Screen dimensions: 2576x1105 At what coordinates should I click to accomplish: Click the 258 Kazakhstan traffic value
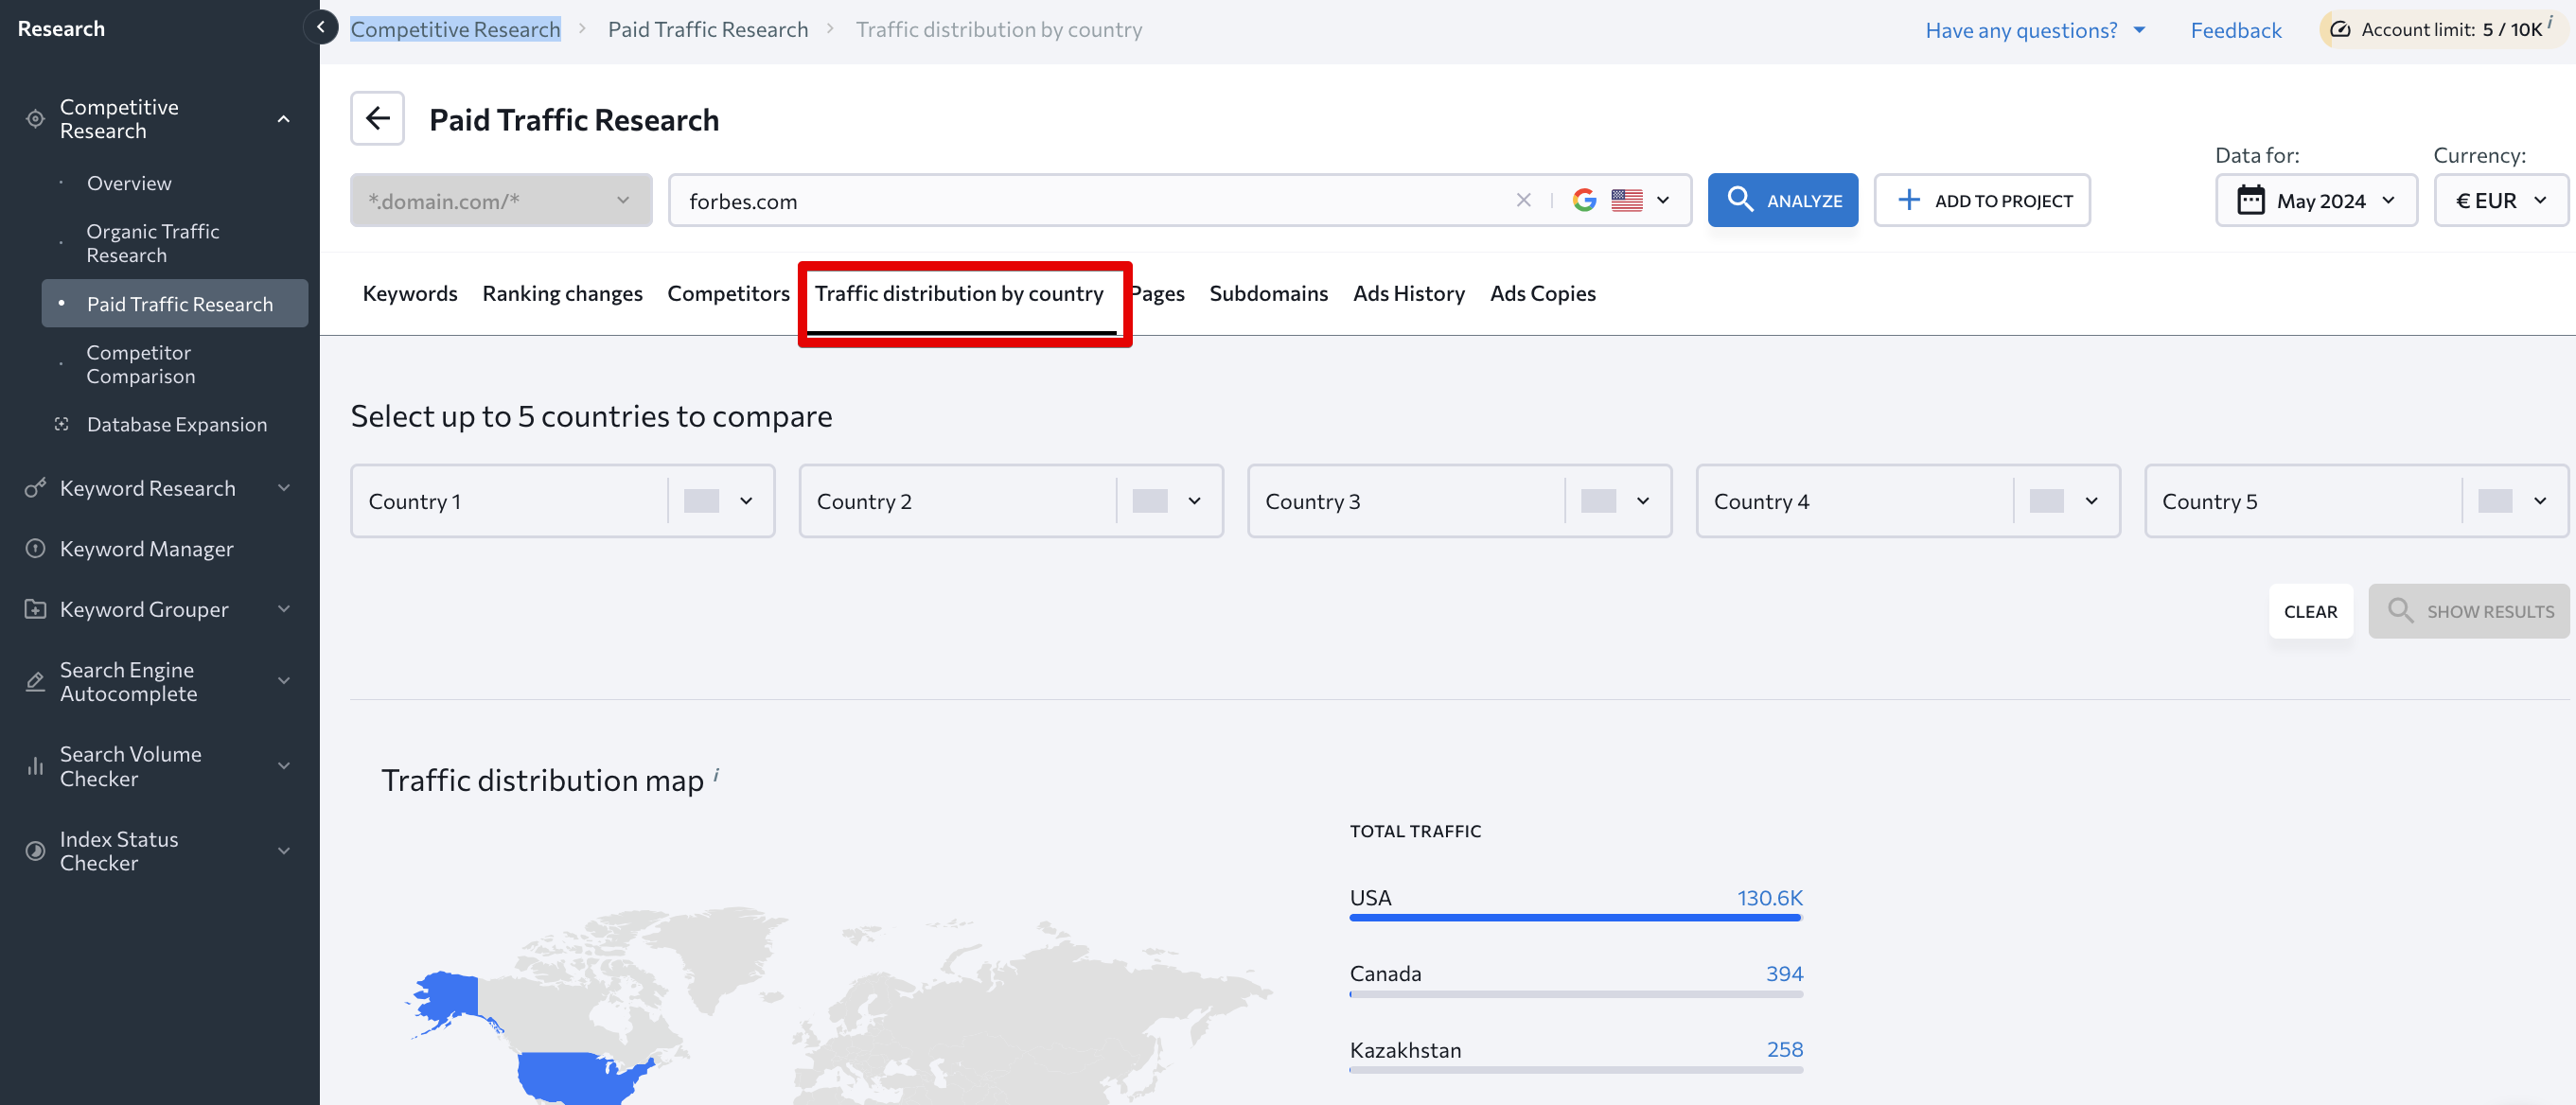click(x=1784, y=1049)
